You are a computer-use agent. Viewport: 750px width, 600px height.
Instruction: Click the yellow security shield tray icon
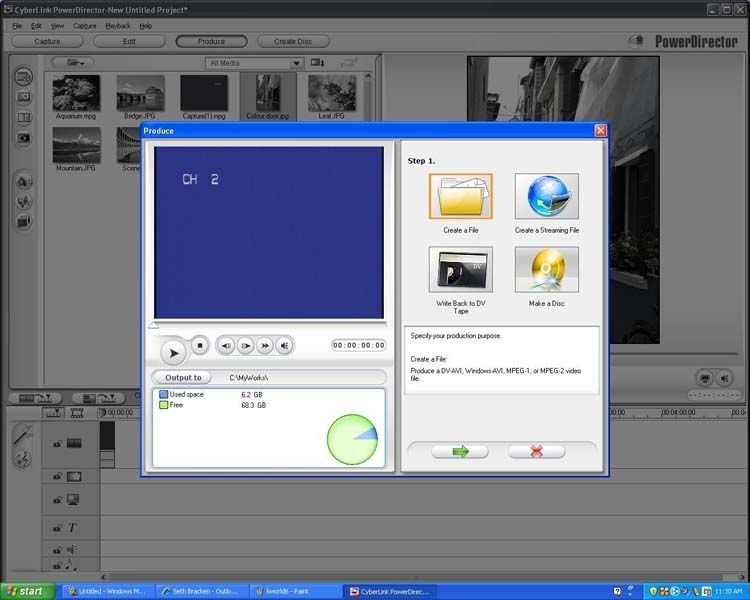pyautogui.click(x=653, y=591)
